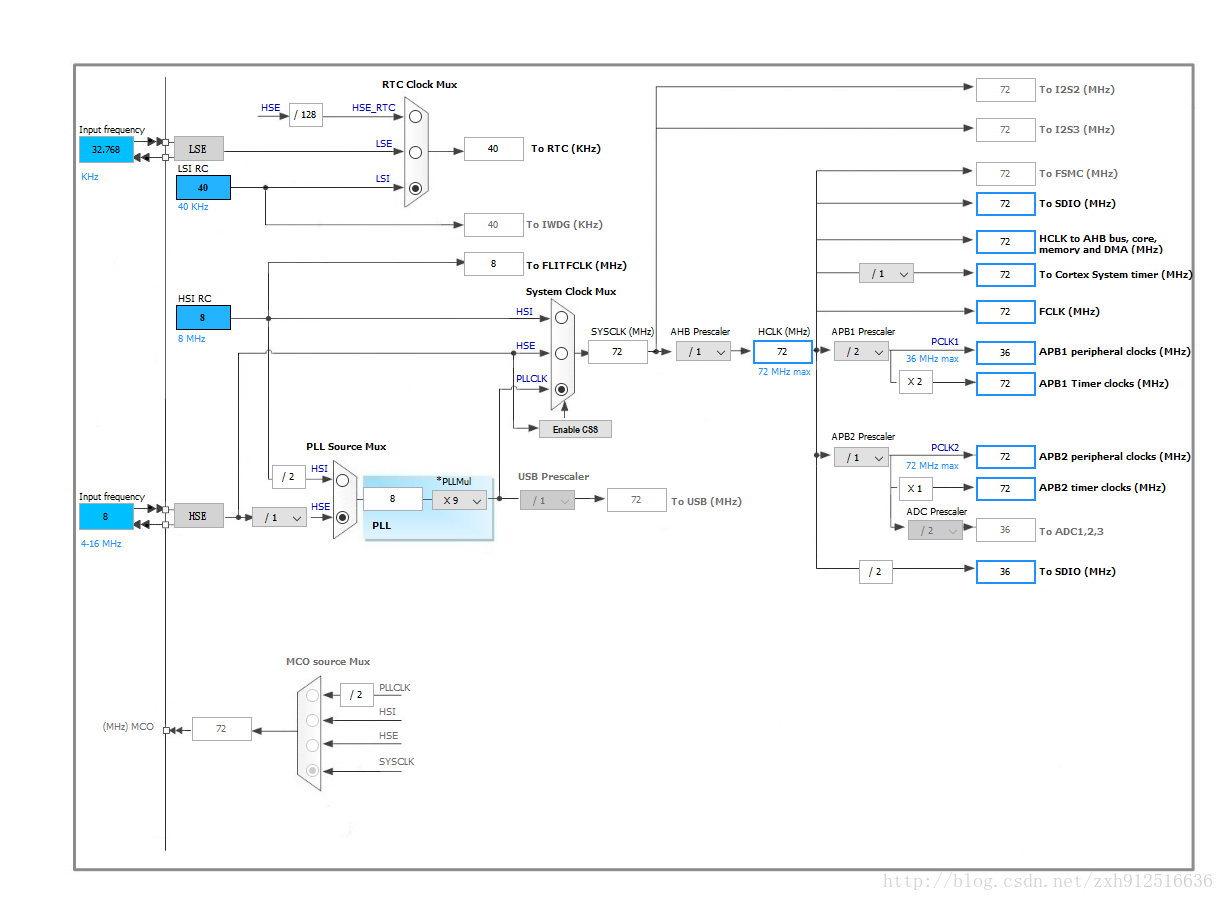The height and width of the screenshot is (901, 1224).
Task: Click the HCLK (MHz) value field
Action: 782,351
